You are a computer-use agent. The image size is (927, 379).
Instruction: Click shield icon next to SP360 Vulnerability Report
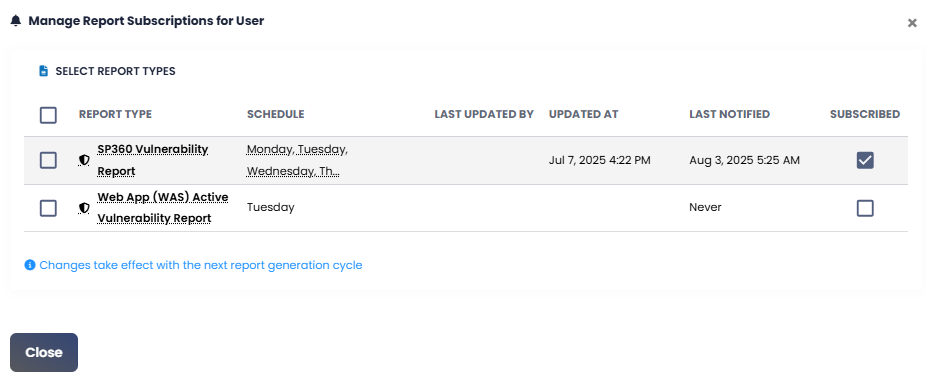[x=85, y=160]
